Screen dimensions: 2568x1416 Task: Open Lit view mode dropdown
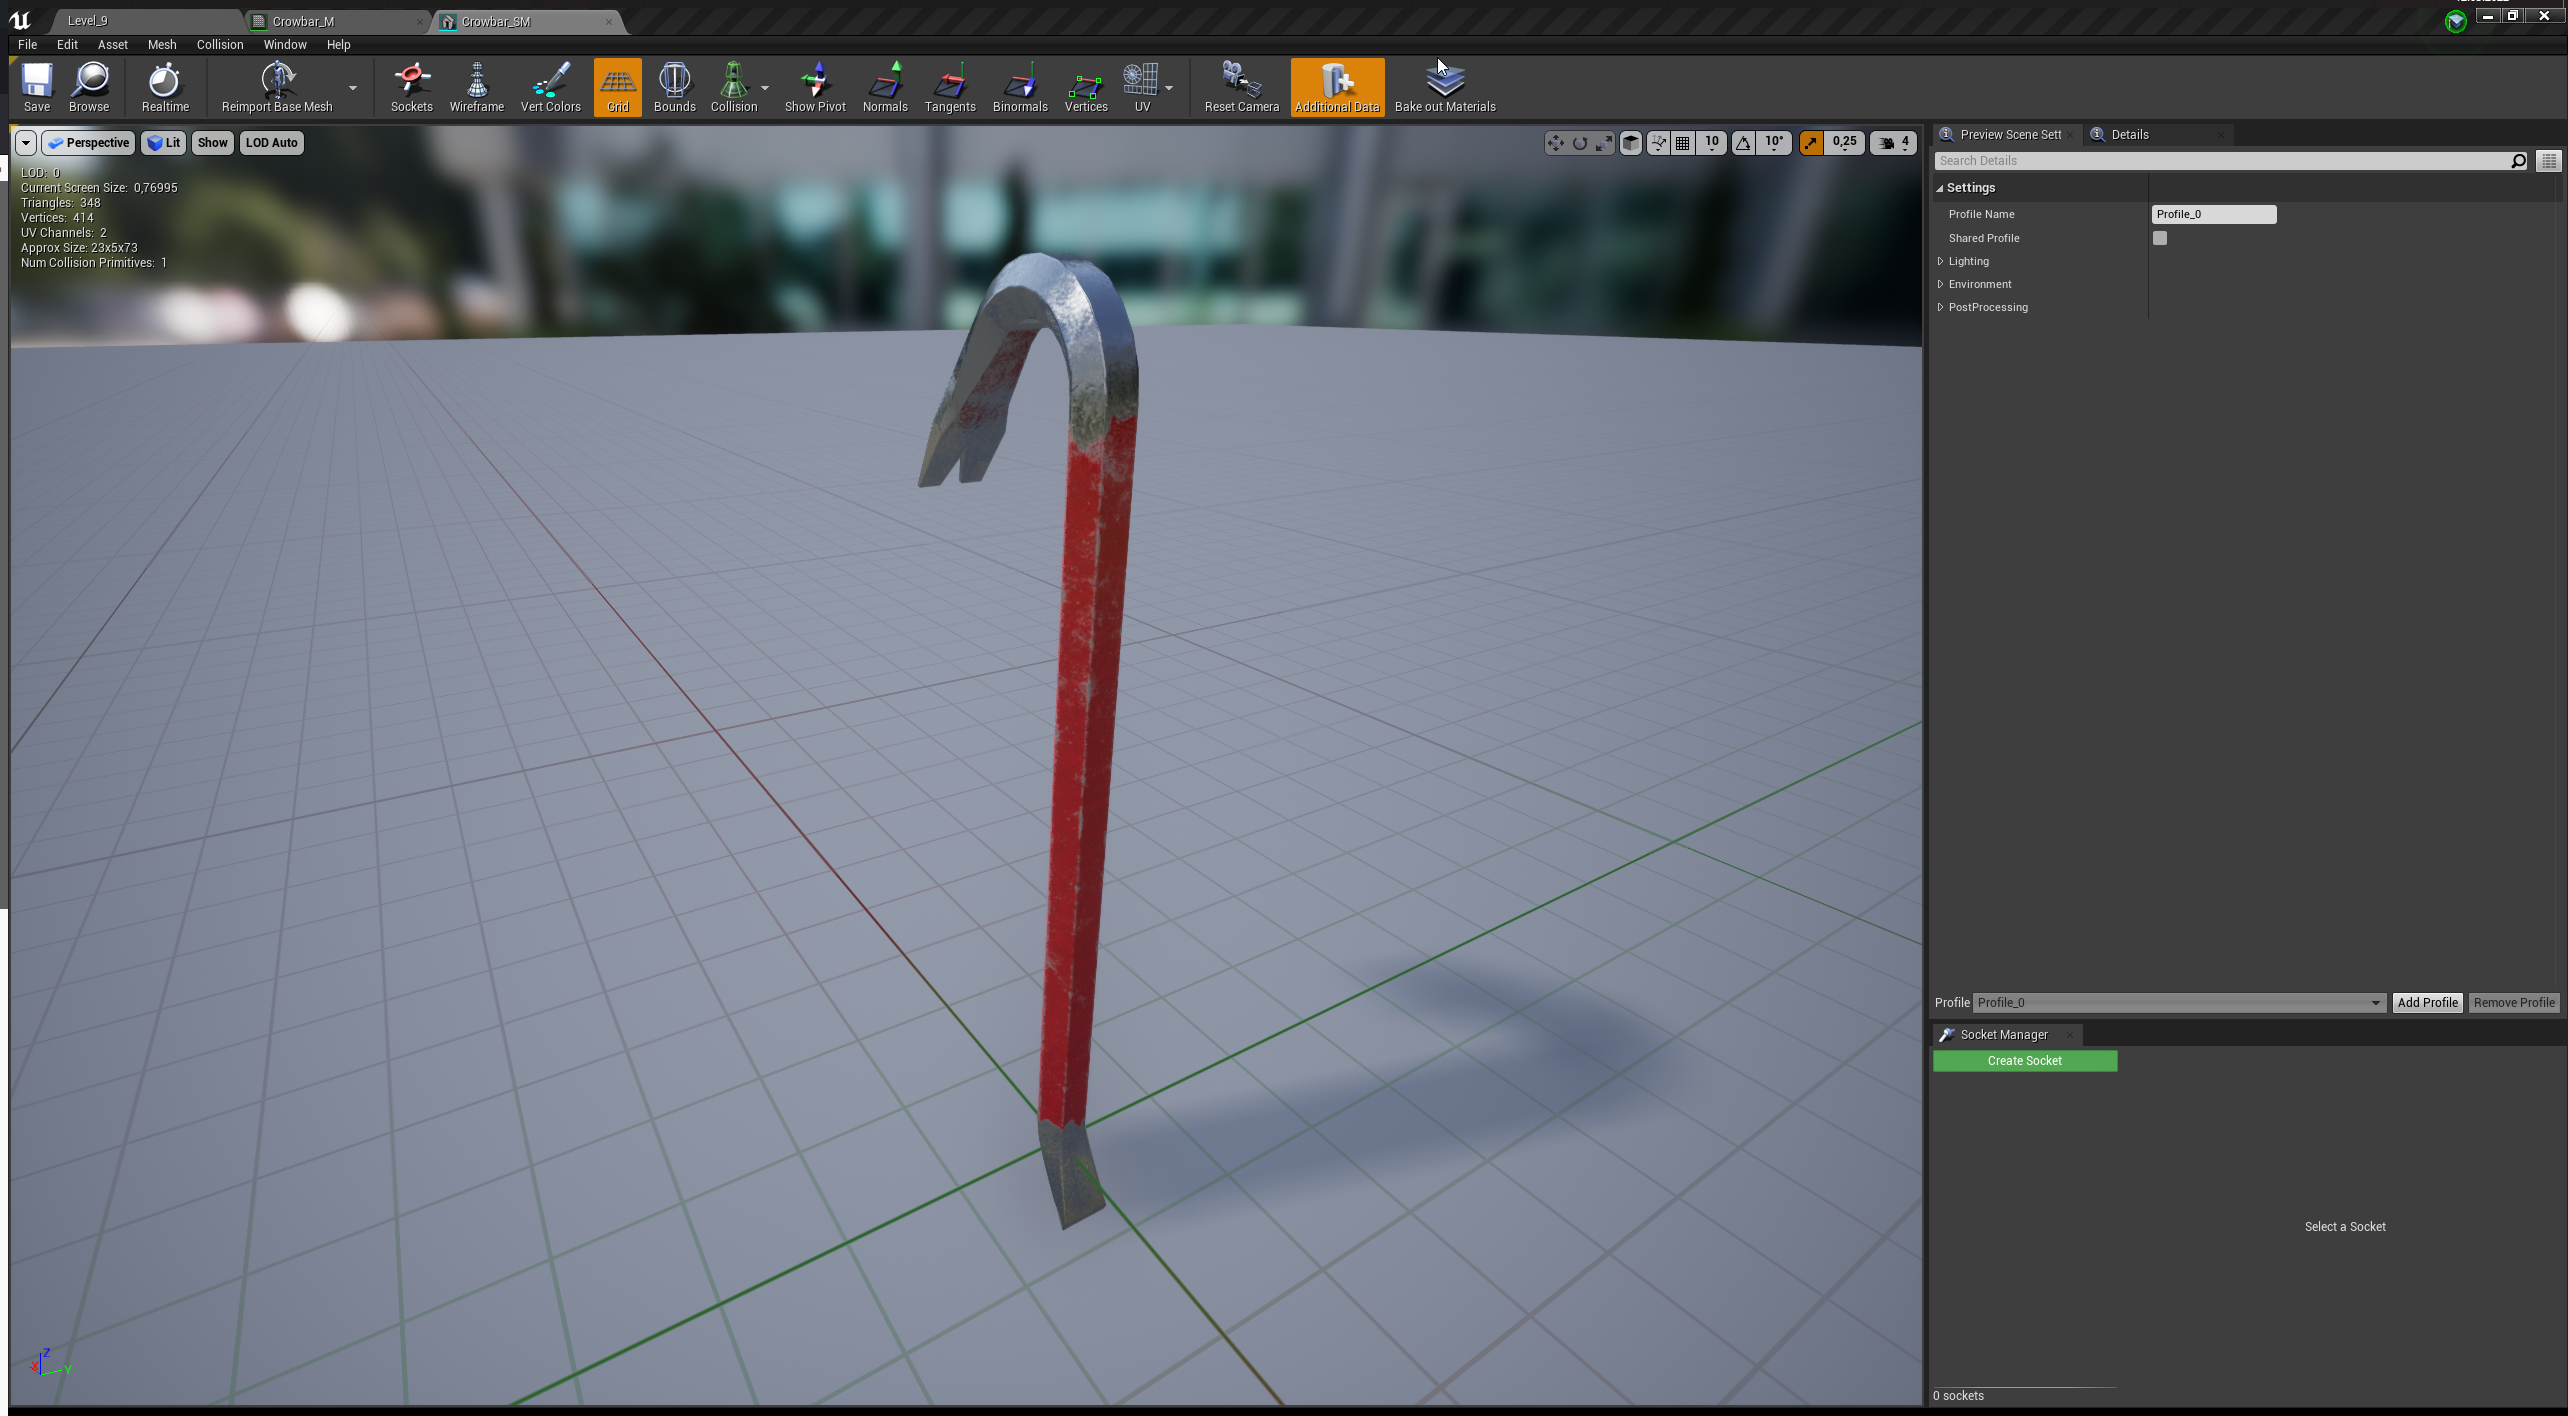click(x=163, y=143)
